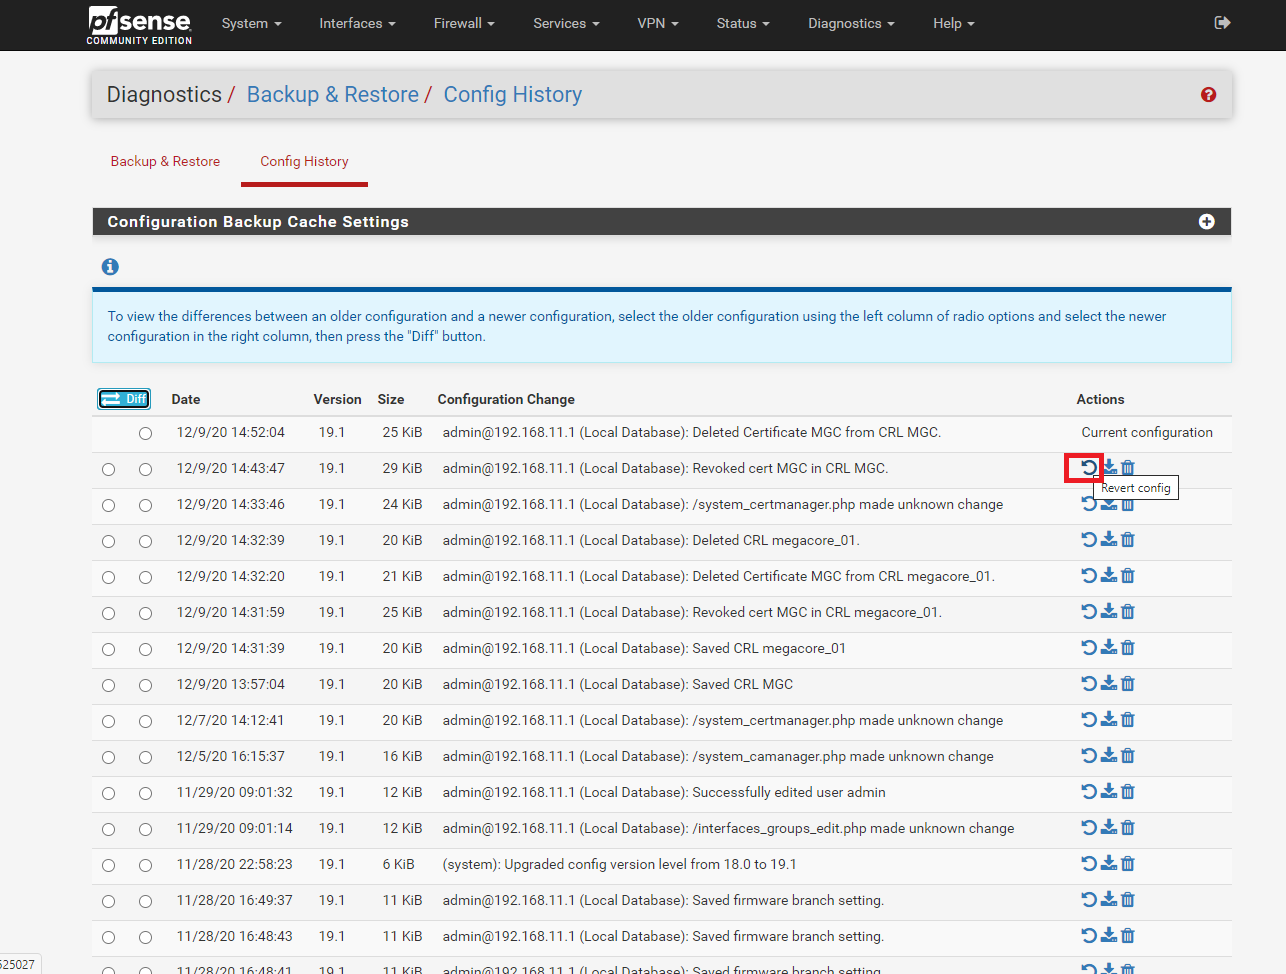Open the Firewall dropdown menu
1286x974 pixels.
464,23
